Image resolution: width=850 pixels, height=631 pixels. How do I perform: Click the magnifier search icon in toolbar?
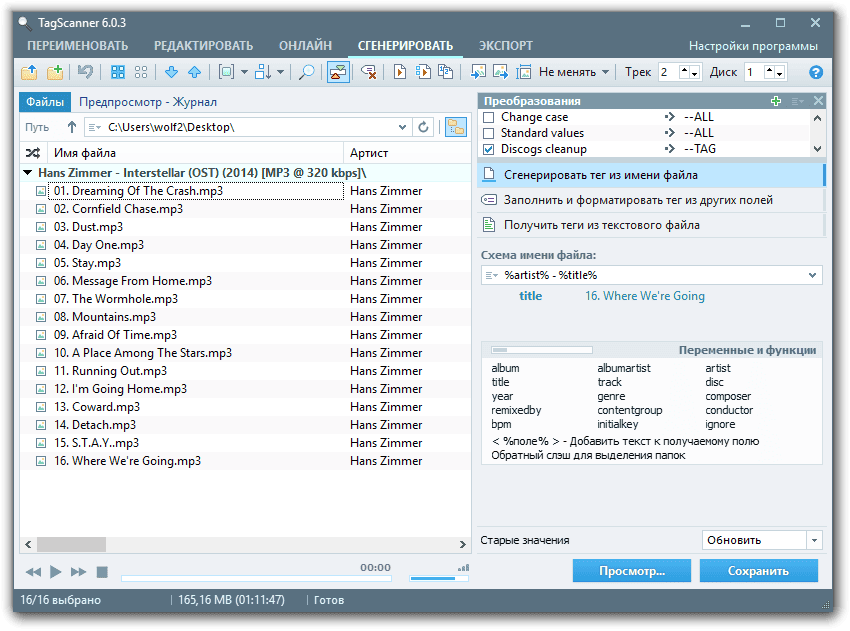click(307, 72)
